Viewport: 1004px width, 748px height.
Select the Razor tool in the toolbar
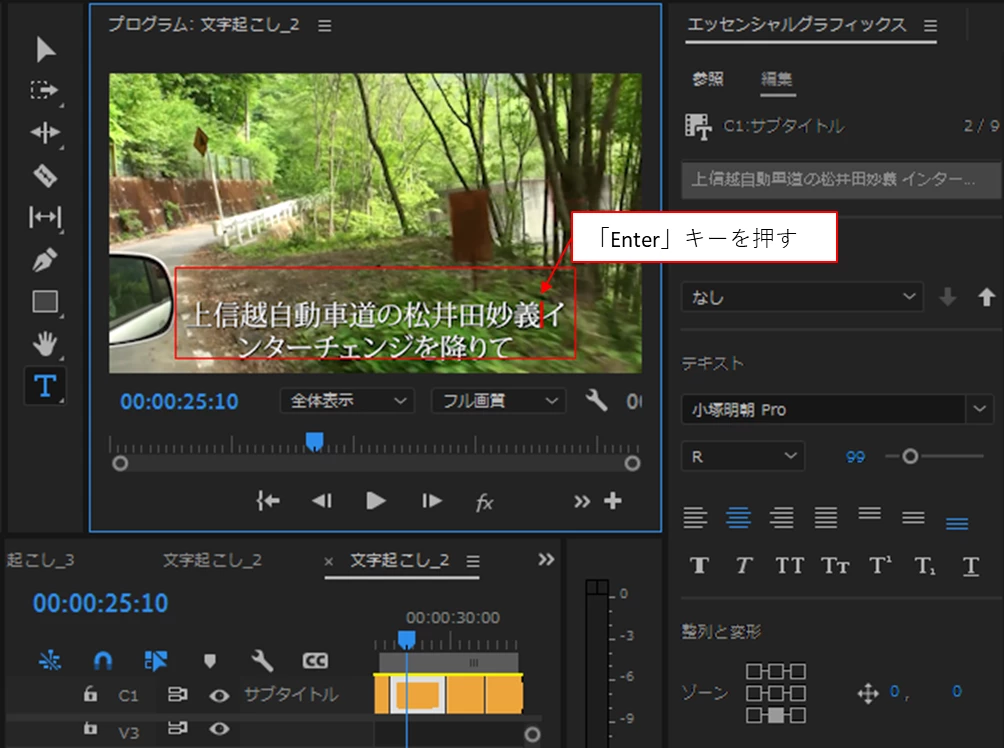tap(45, 175)
